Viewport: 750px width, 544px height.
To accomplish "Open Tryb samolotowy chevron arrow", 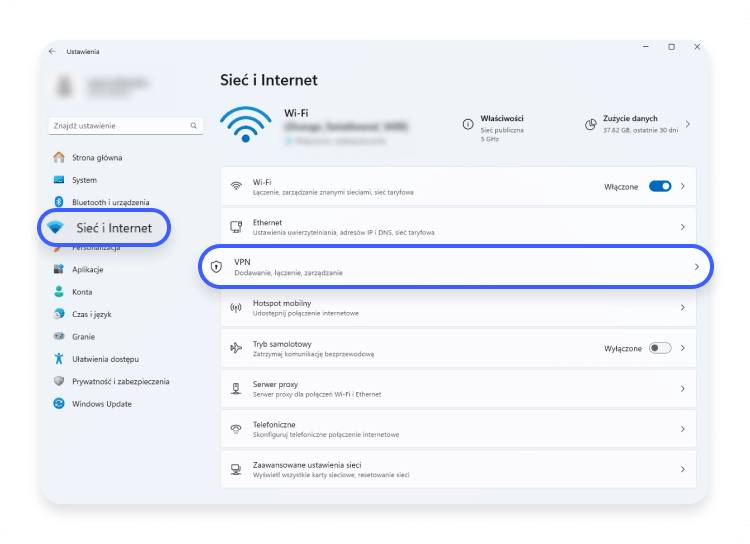I will 683,348.
